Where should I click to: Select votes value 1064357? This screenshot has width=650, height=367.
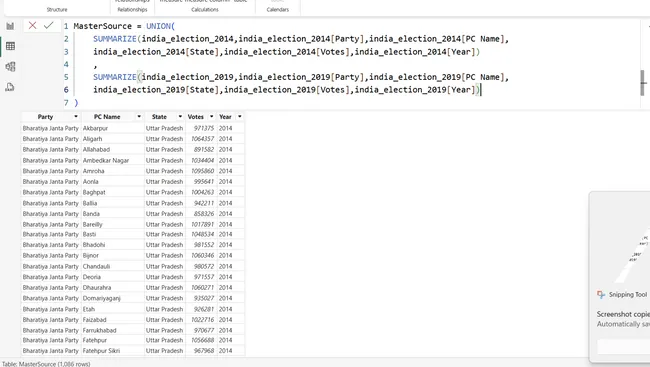[202, 139]
